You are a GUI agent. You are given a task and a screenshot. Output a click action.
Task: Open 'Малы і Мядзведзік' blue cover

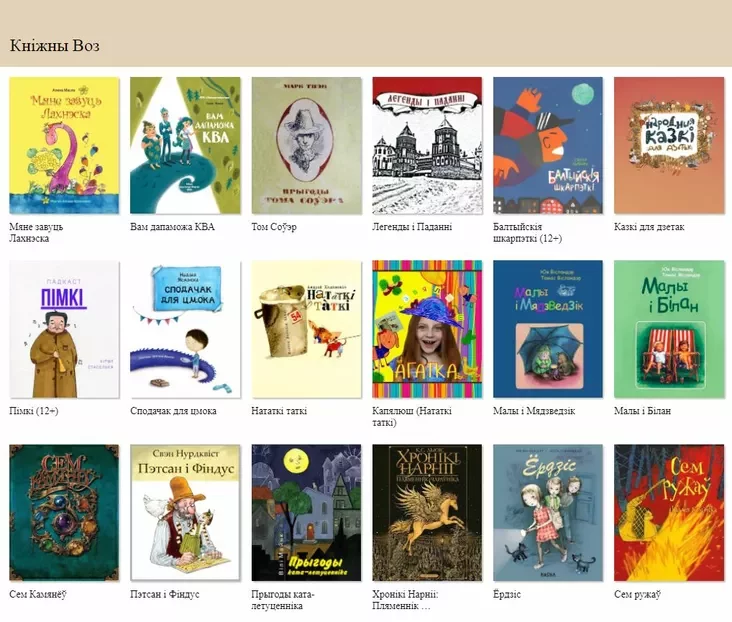click(548, 329)
